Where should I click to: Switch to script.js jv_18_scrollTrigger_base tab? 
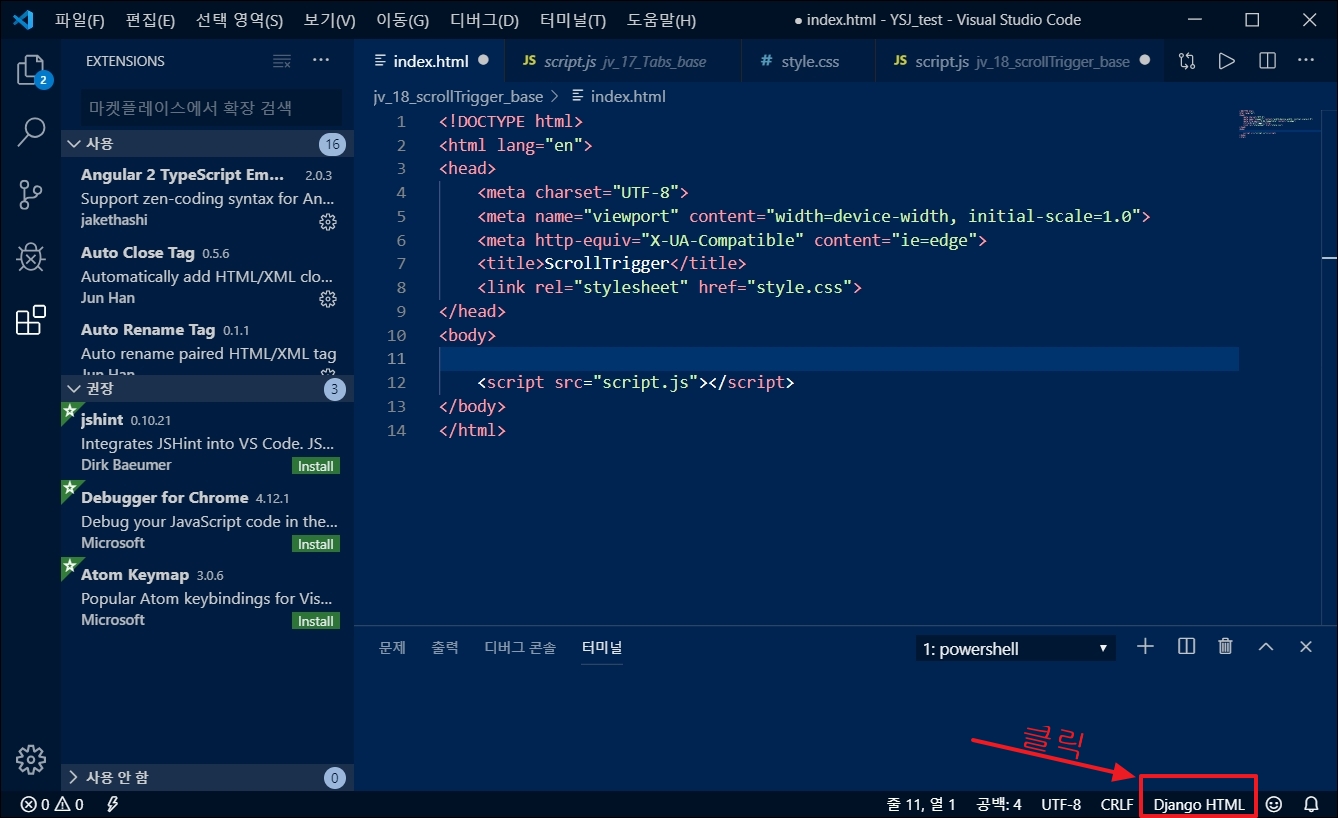coord(1020,61)
